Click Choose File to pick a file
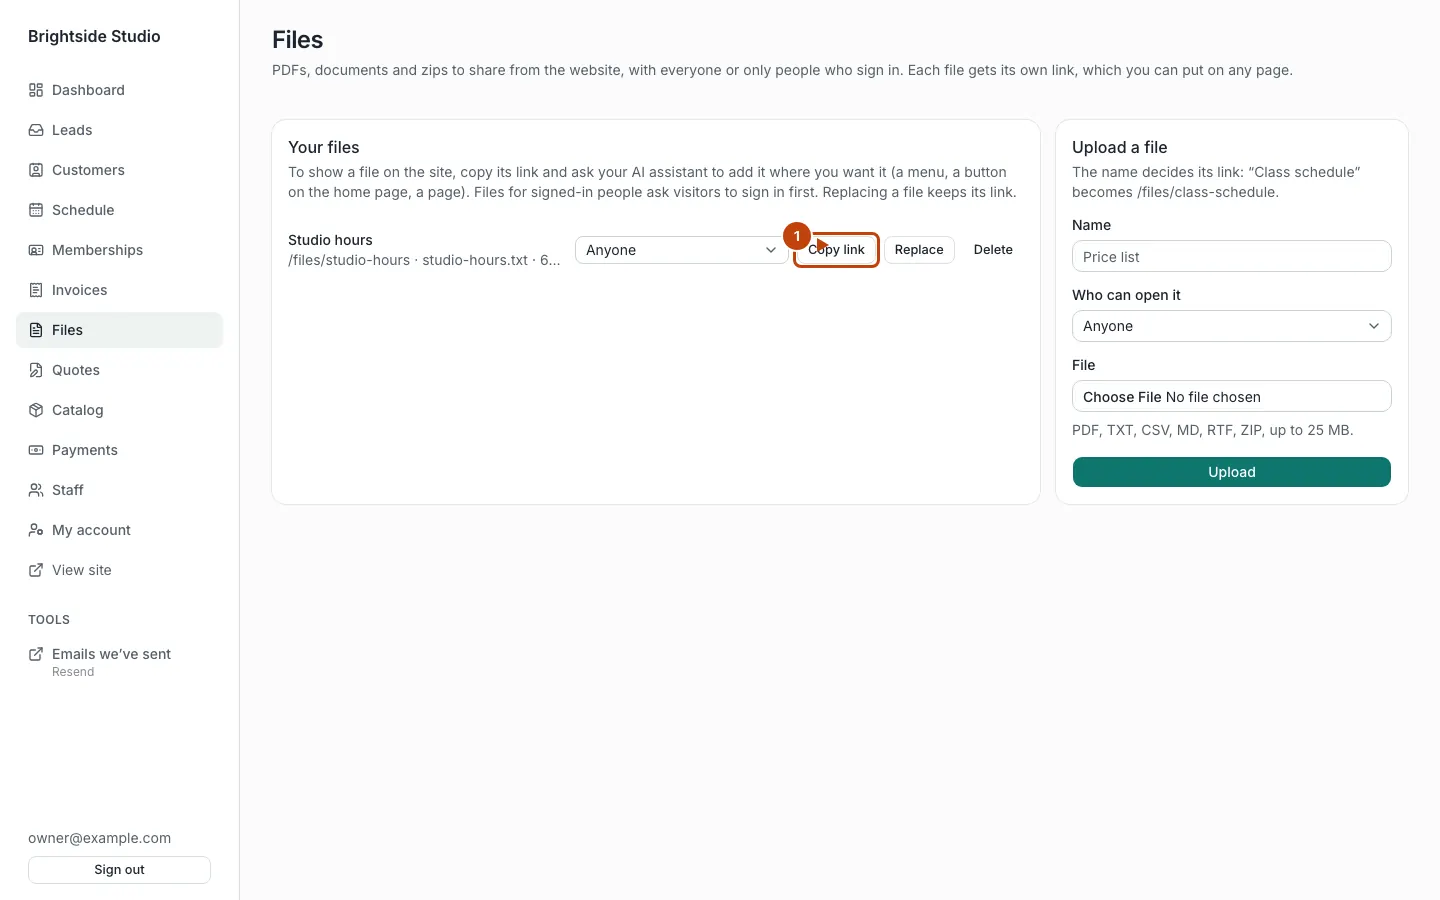 (1122, 397)
